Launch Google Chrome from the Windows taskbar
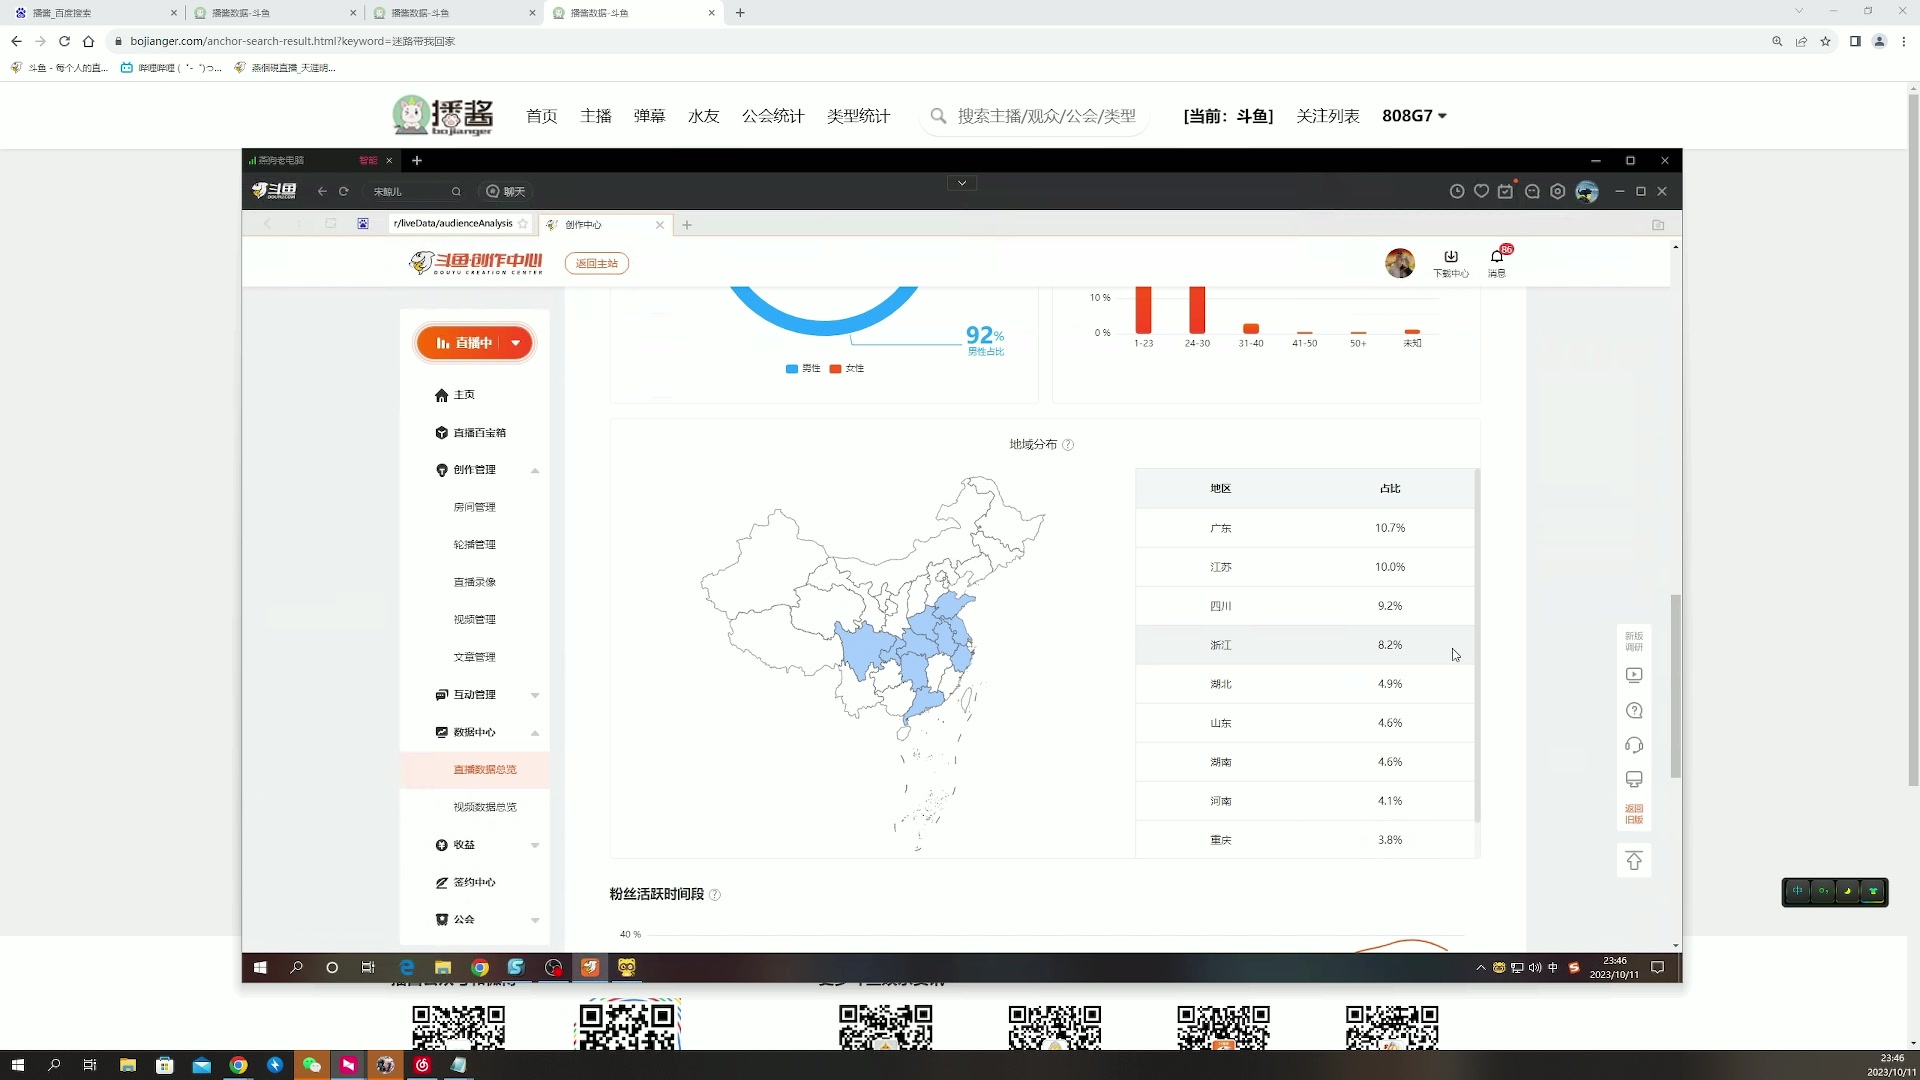The height and width of the screenshot is (1080, 1920). pos(238,1065)
